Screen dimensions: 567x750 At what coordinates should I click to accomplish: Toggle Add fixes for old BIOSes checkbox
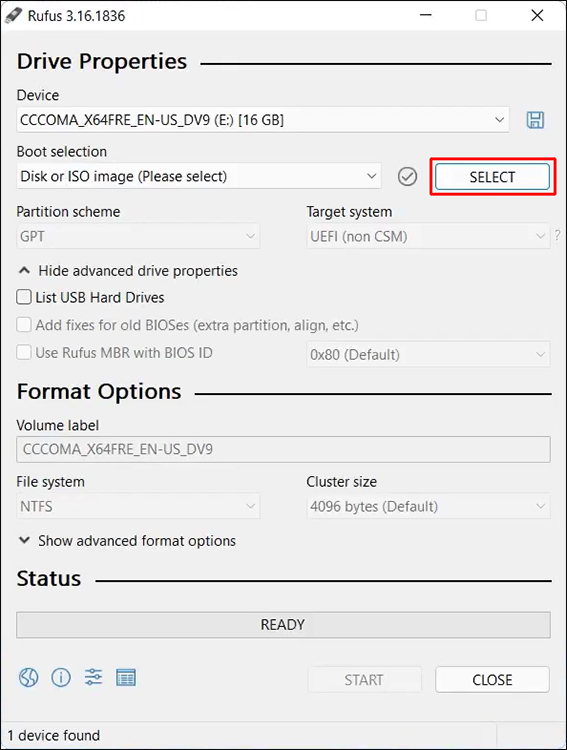(x=24, y=325)
